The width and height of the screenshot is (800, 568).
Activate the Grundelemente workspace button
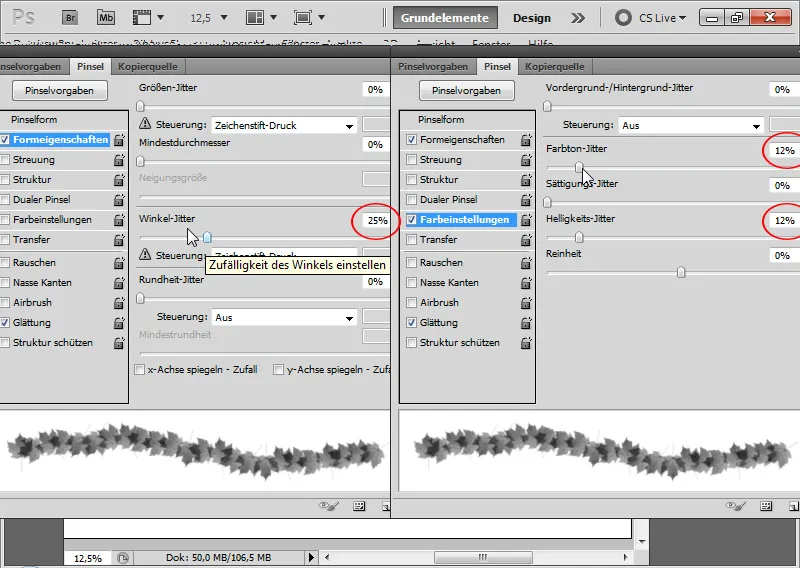[x=445, y=18]
